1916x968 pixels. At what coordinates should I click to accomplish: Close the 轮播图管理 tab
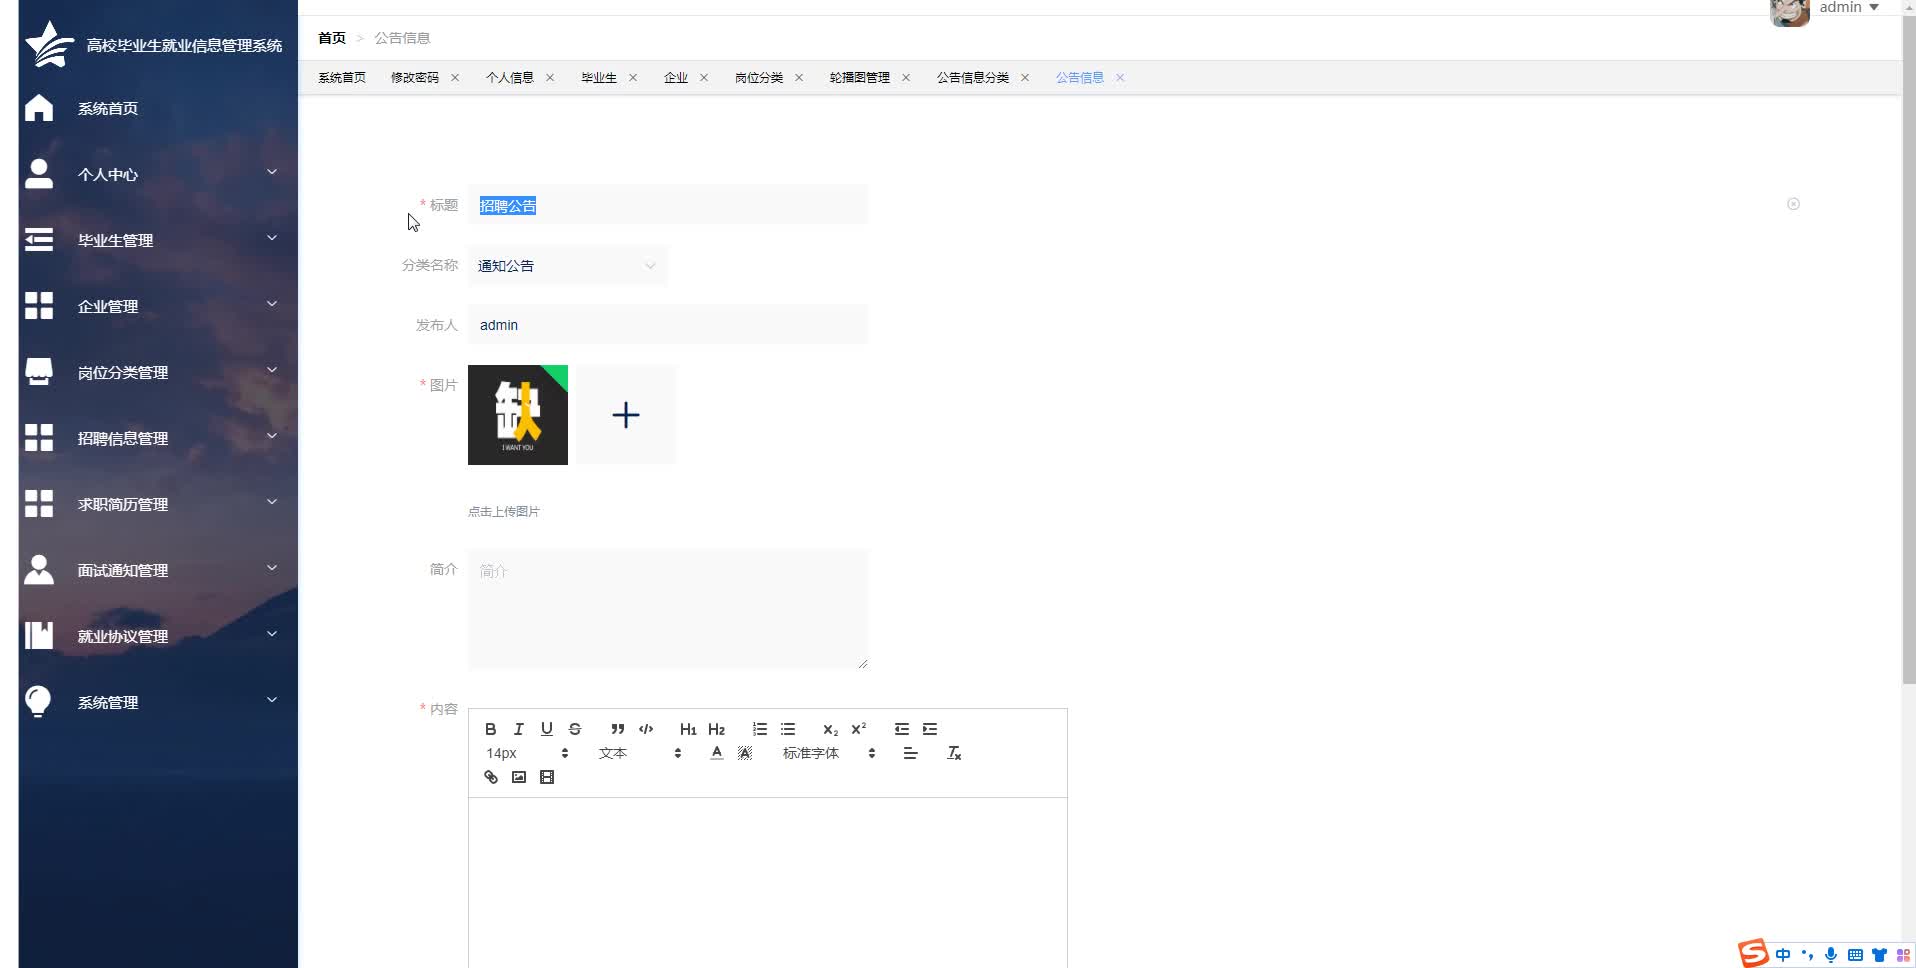pos(906,78)
